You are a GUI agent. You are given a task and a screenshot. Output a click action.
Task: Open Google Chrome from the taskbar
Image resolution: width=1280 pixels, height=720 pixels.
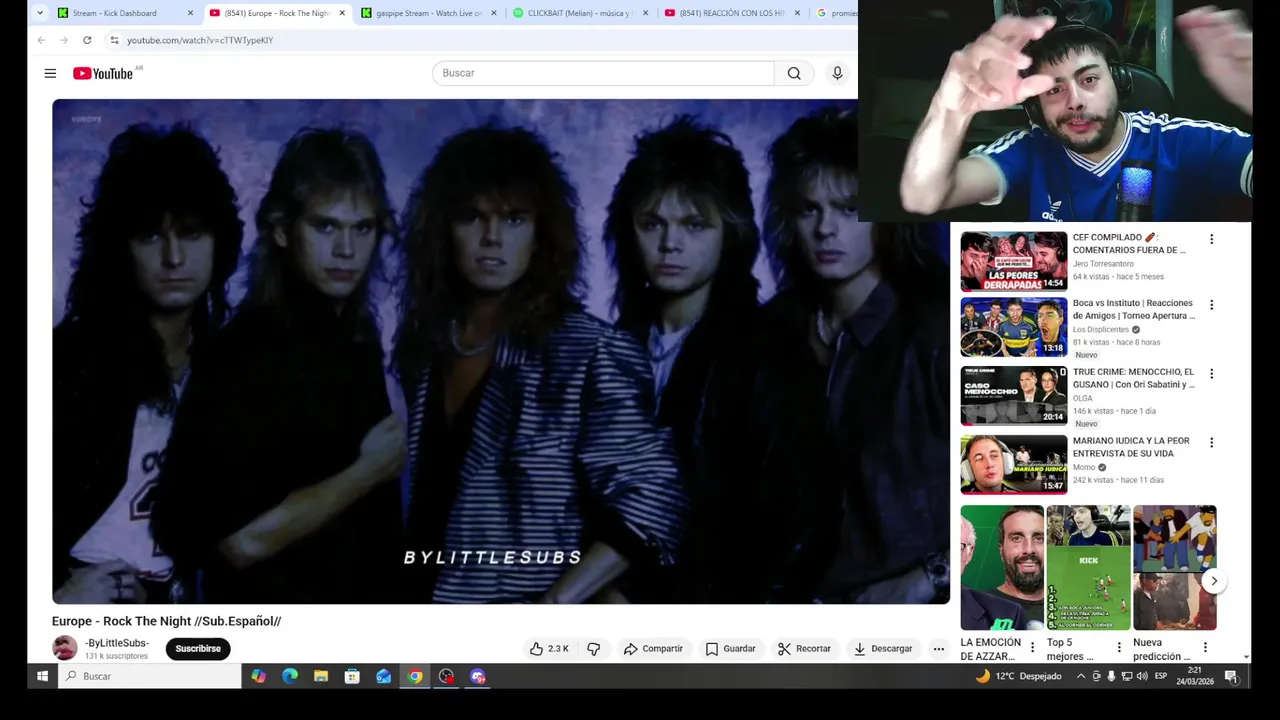pyautogui.click(x=415, y=676)
